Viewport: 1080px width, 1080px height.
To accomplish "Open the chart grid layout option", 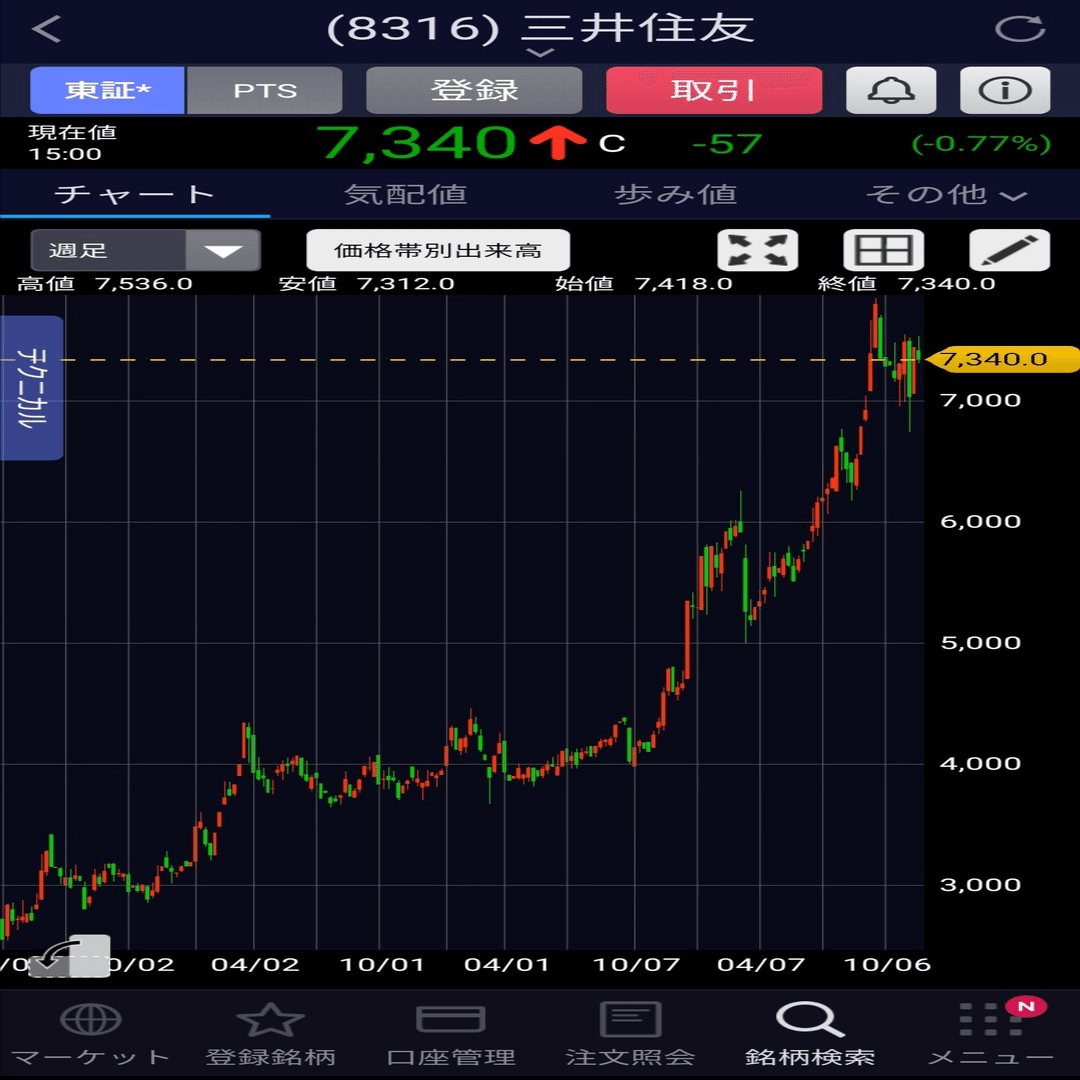I will coord(884,250).
